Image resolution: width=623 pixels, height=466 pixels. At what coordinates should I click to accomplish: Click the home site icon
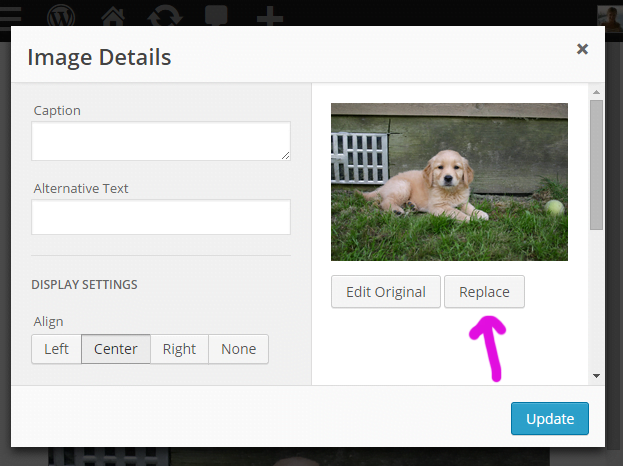pos(113,16)
